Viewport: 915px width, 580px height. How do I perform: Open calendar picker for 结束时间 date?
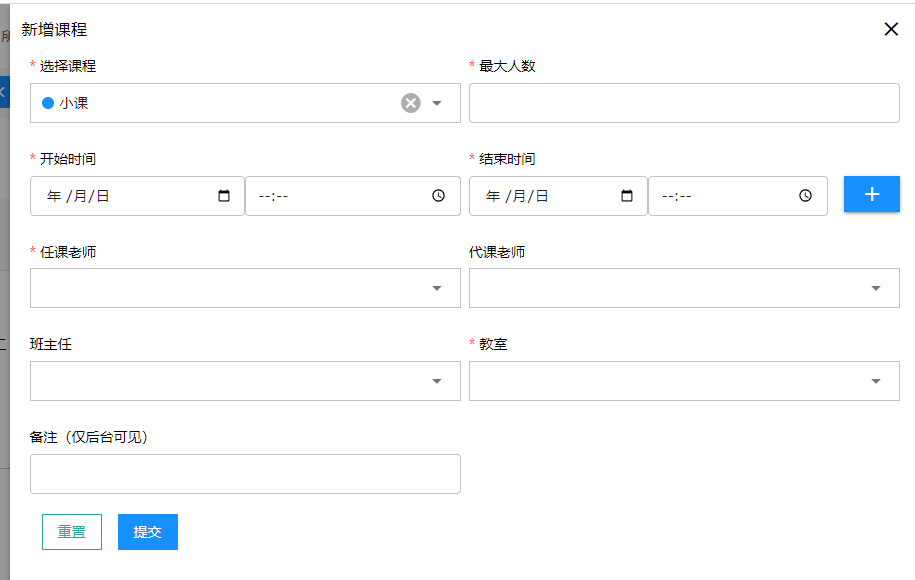coord(627,196)
